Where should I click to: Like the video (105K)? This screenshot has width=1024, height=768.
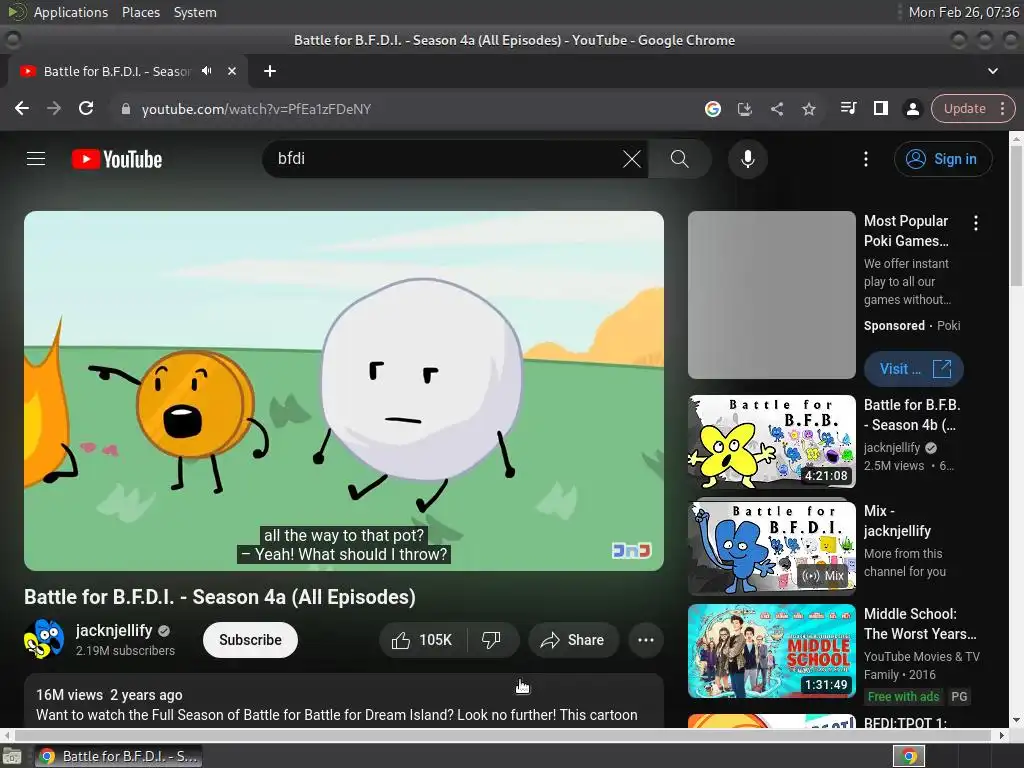(423, 640)
